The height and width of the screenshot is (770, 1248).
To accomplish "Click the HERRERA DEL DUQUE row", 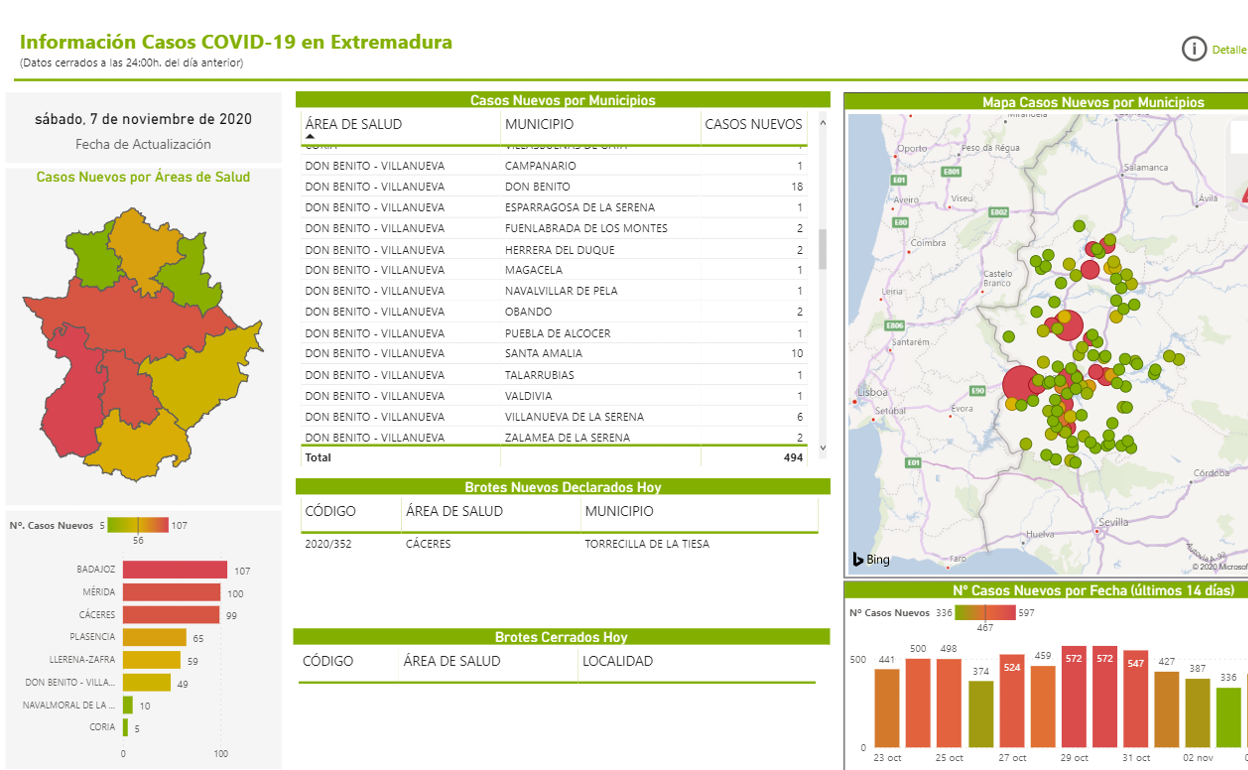I will [x=554, y=250].
